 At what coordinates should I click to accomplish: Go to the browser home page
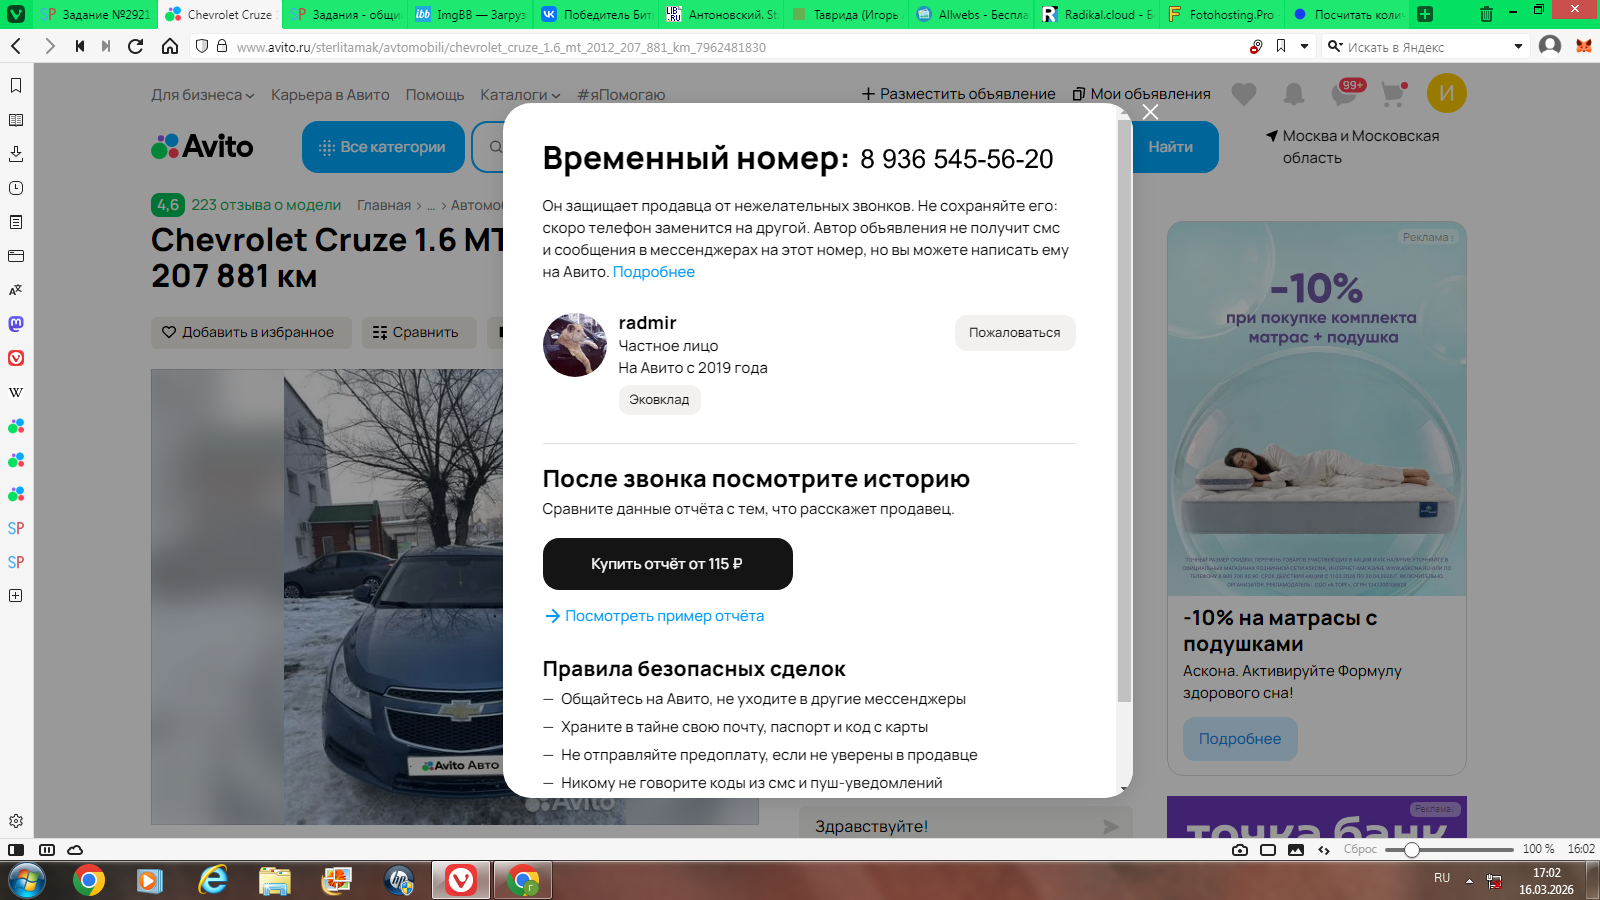click(170, 46)
